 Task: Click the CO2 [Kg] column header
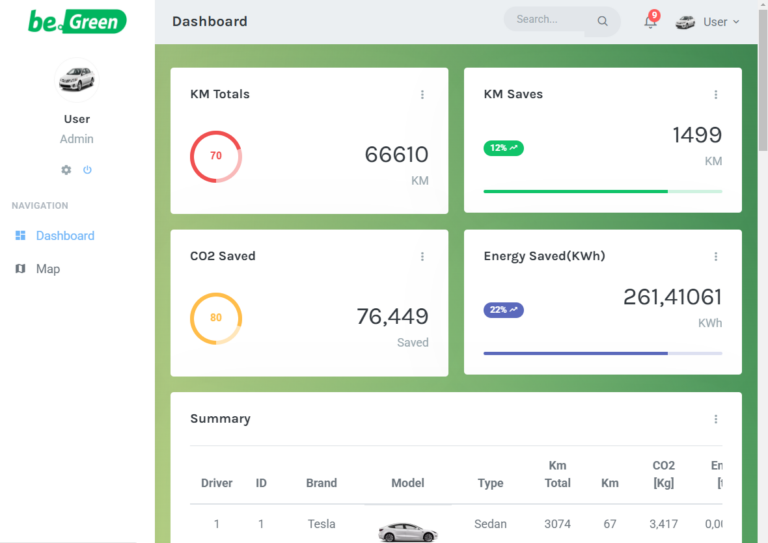tap(664, 474)
